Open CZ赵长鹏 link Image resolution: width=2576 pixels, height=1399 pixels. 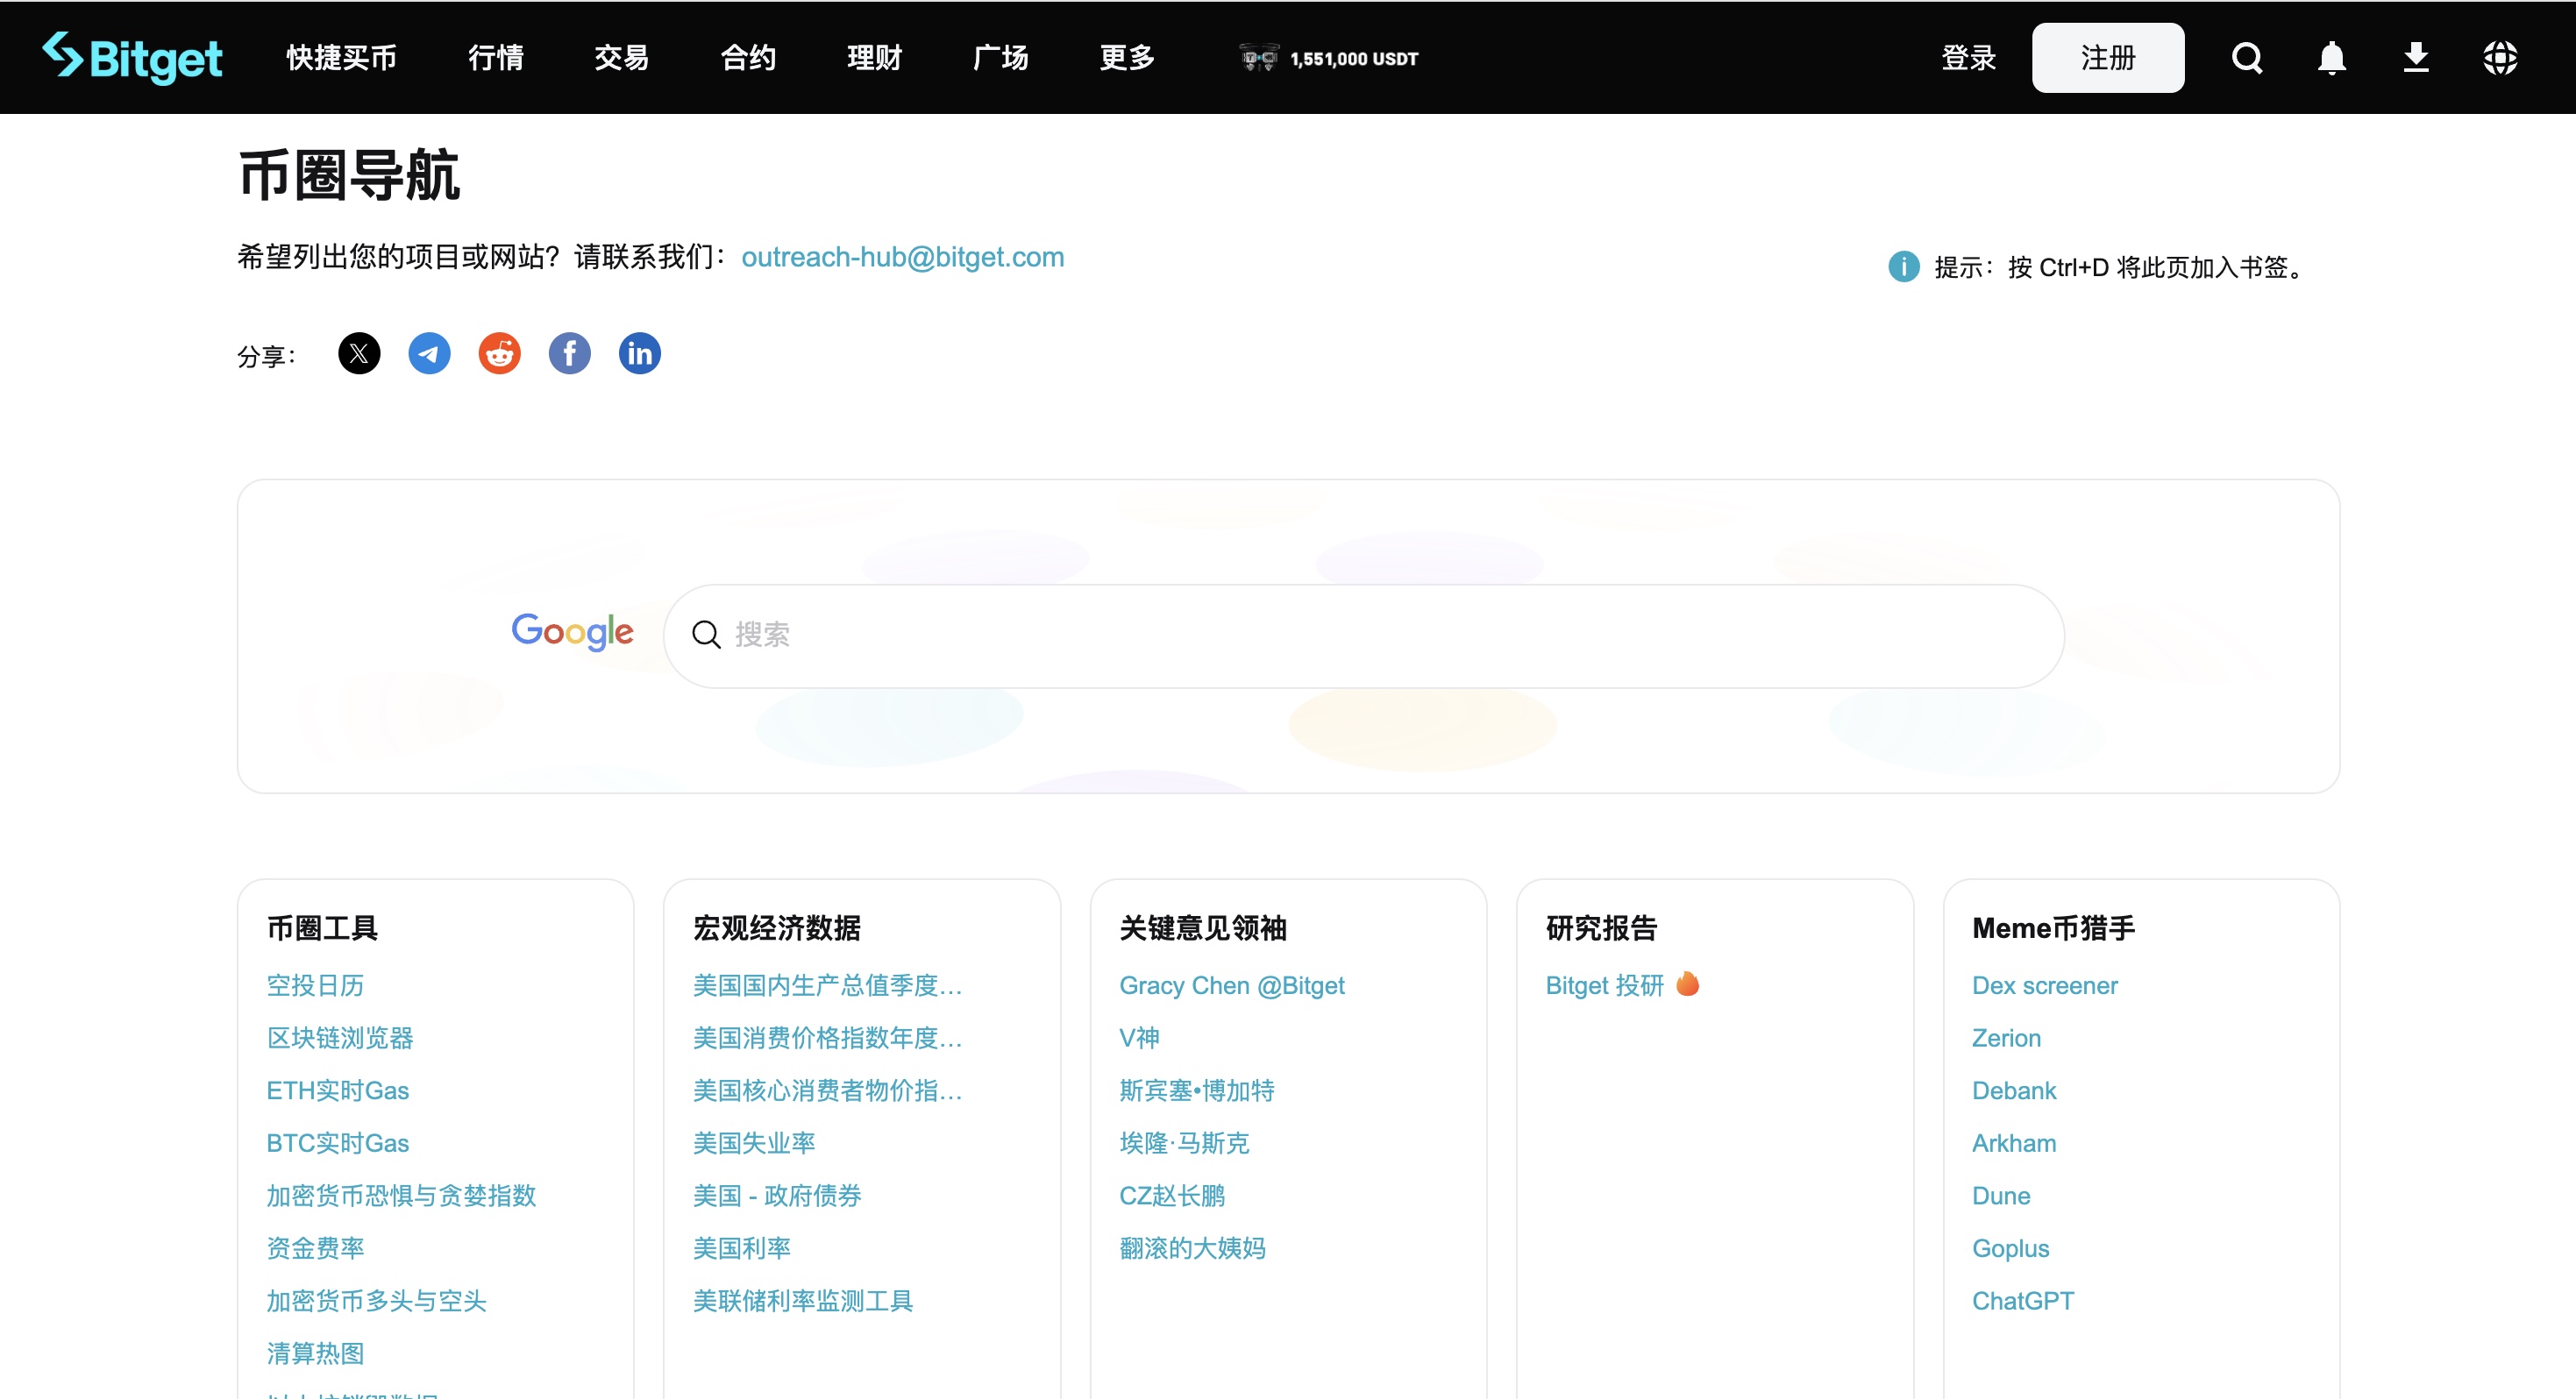pos(1172,1196)
